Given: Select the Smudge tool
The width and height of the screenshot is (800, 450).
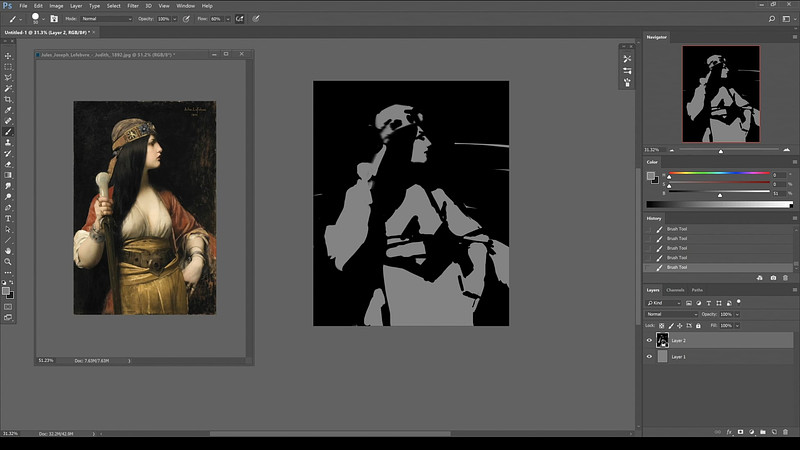Looking at the screenshot, I should click(x=8, y=186).
